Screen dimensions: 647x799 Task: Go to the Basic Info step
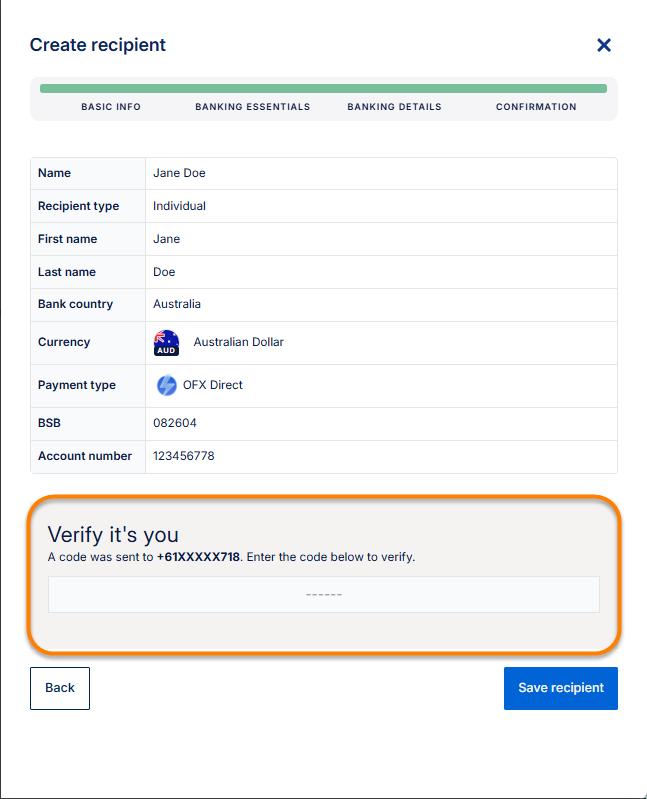pyautogui.click(x=111, y=107)
